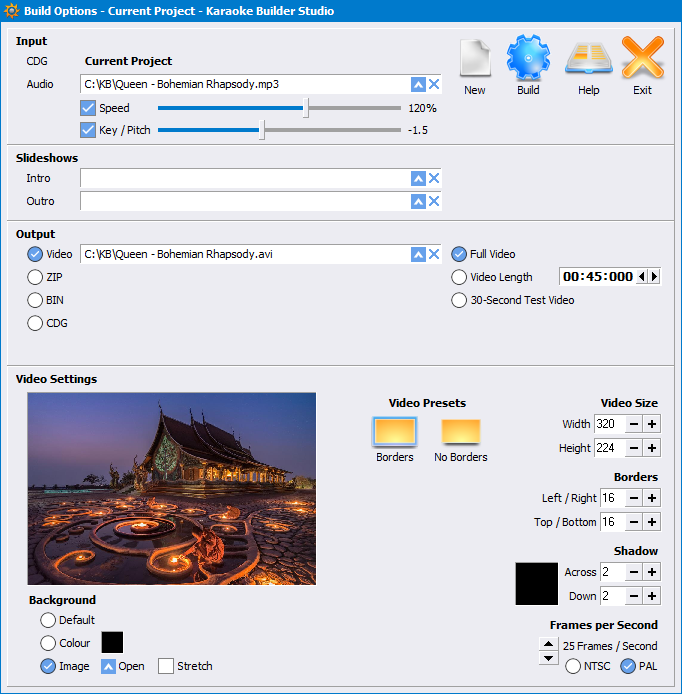Click the Speed slider handle
This screenshot has width=682, height=694.
[306, 108]
